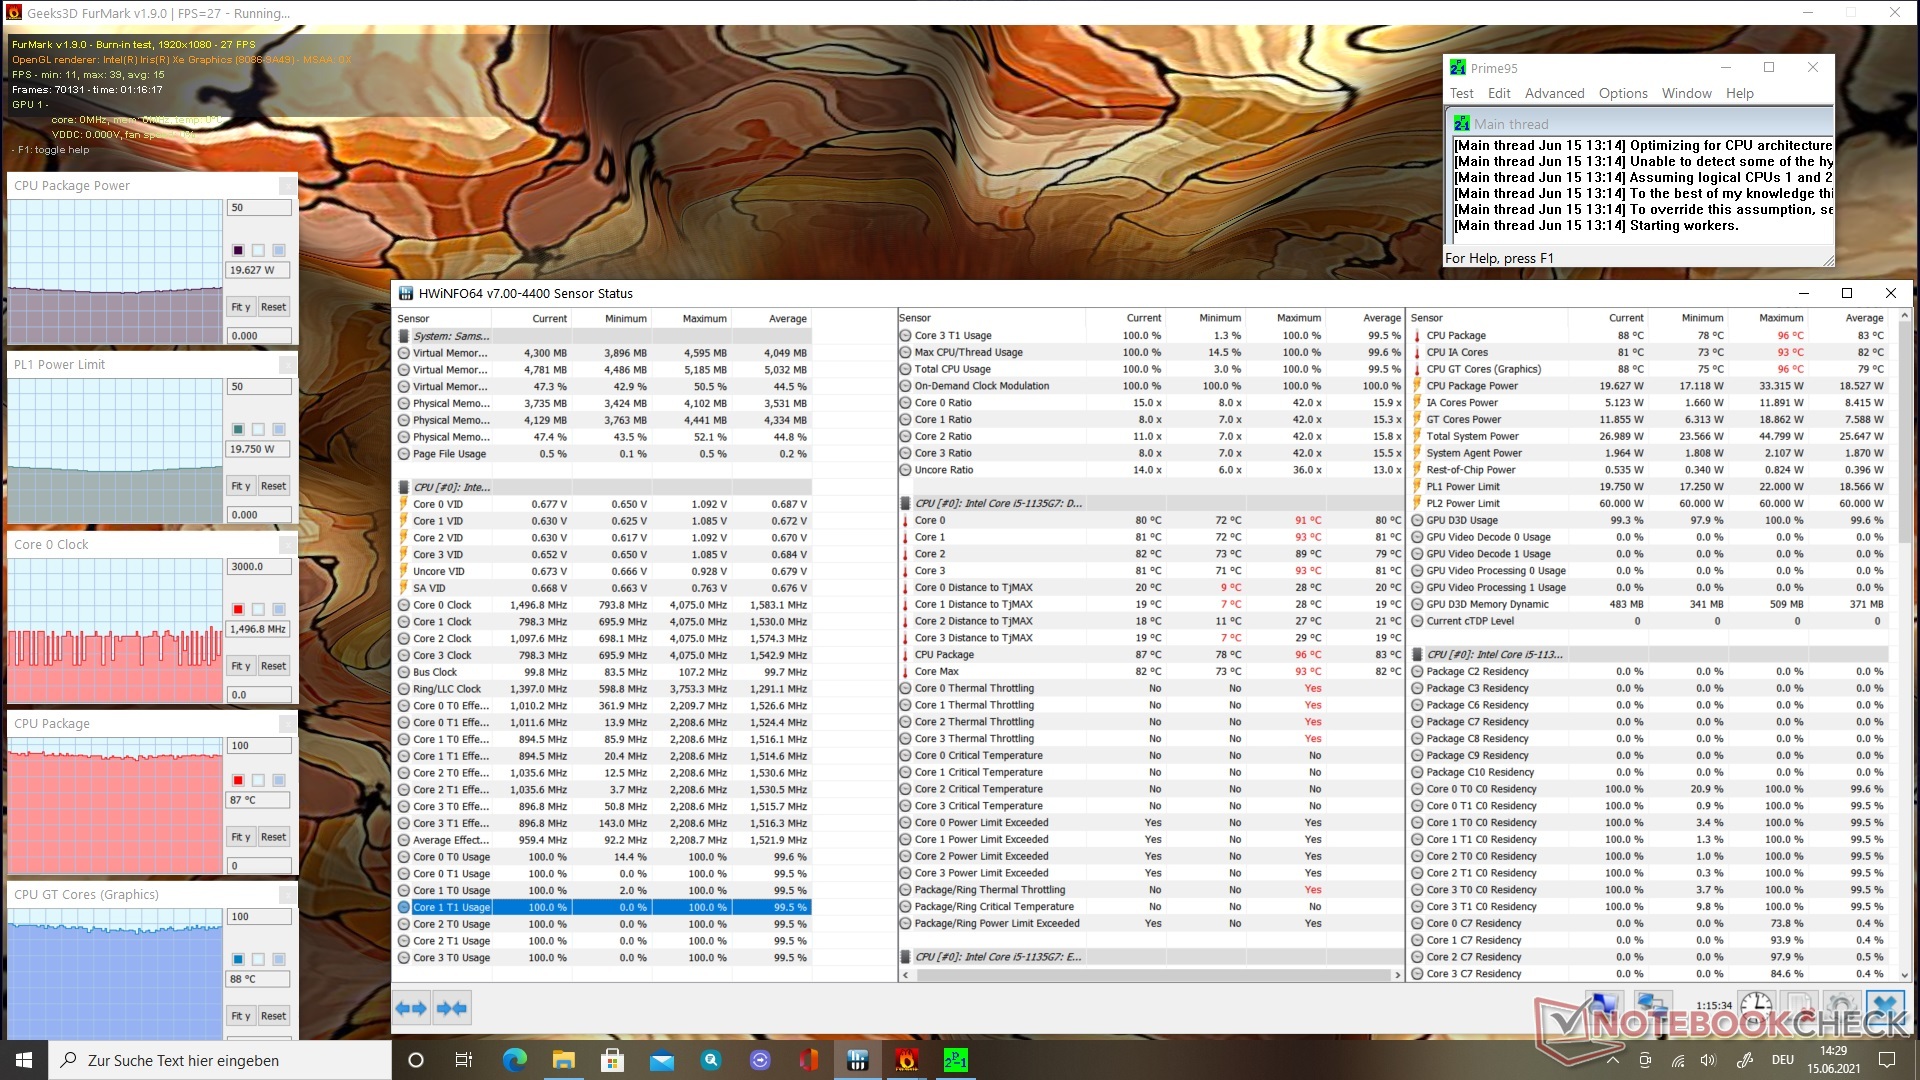Click Fit y in CPU Package Power graph
The image size is (1920, 1080).
click(x=240, y=307)
